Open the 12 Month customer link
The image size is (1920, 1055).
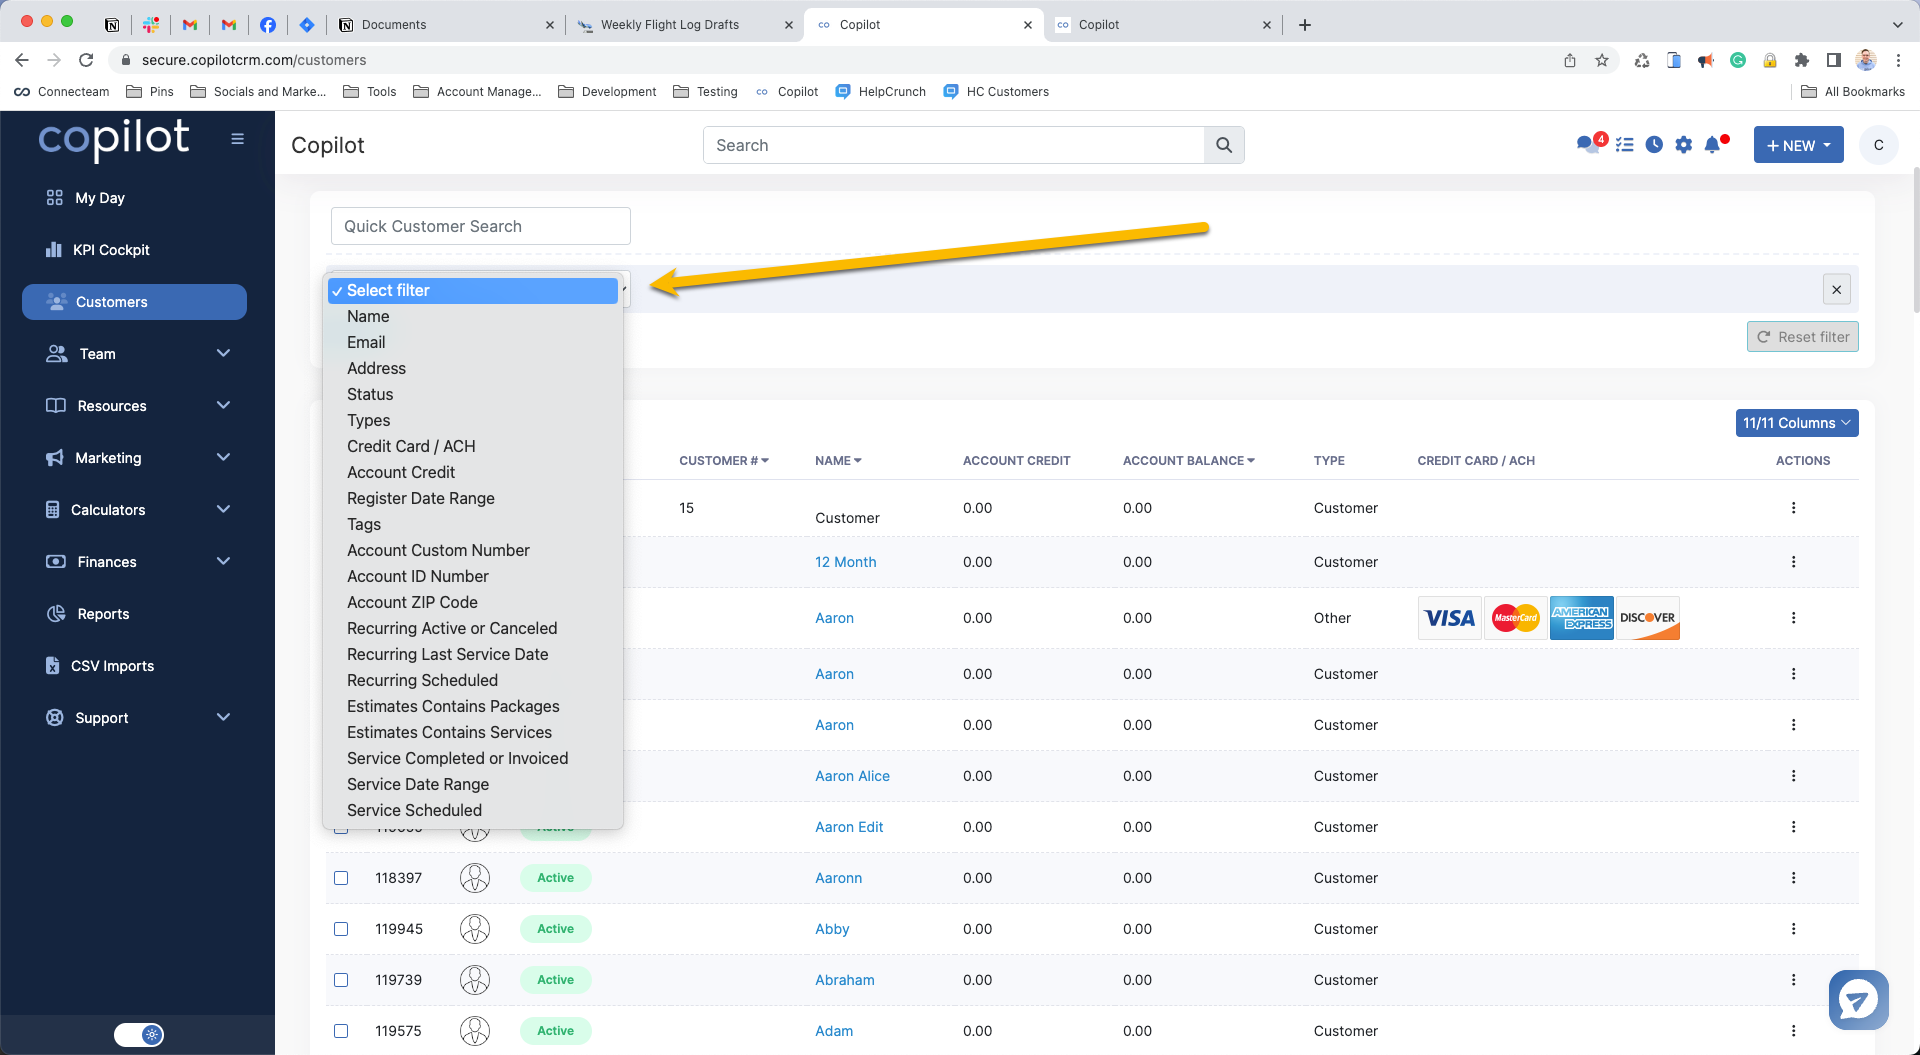tap(845, 562)
